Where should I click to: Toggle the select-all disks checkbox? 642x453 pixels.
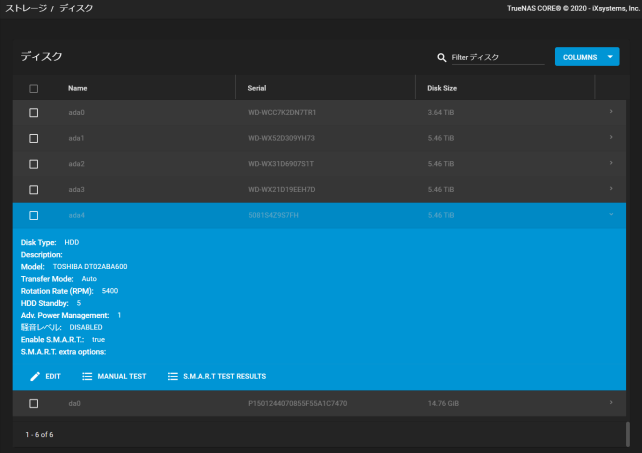coord(33,88)
